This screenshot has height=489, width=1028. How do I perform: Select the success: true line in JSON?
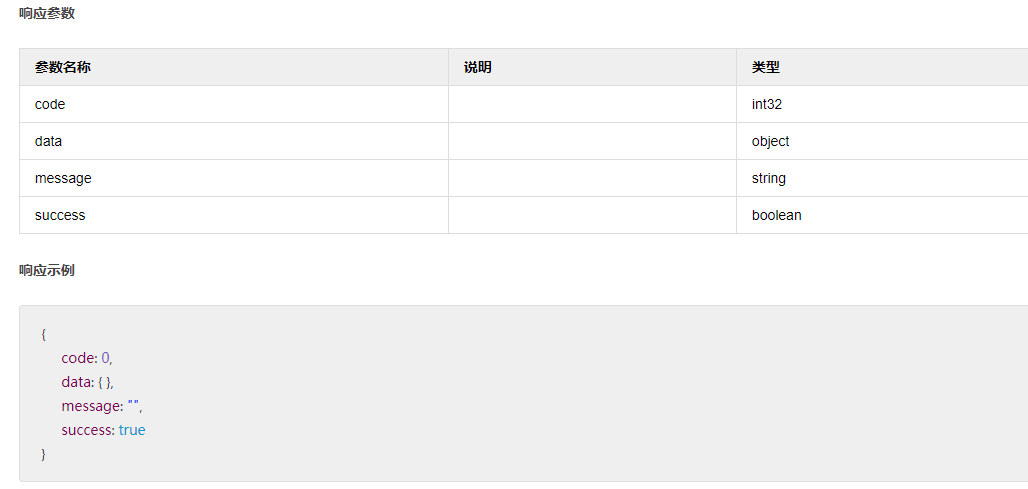[x=103, y=430]
